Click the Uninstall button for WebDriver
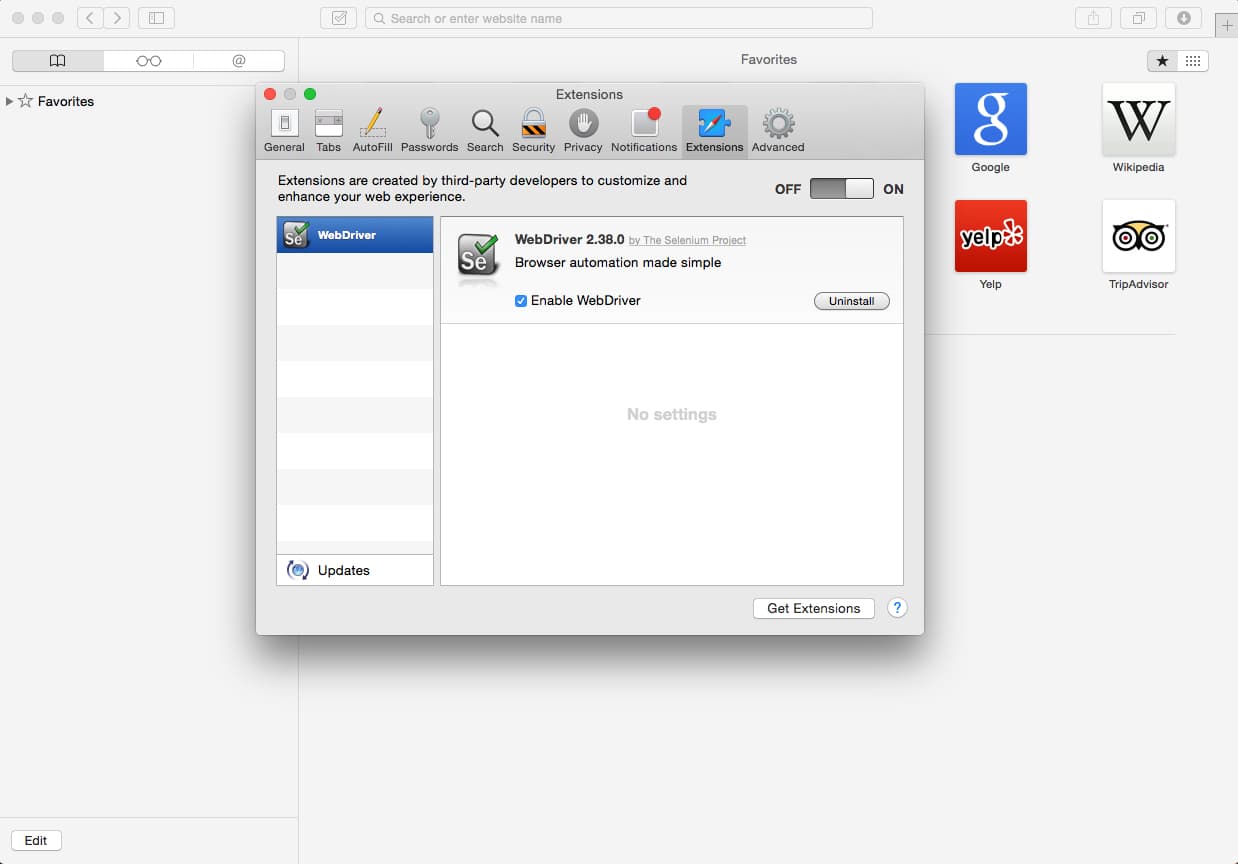 pos(851,301)
